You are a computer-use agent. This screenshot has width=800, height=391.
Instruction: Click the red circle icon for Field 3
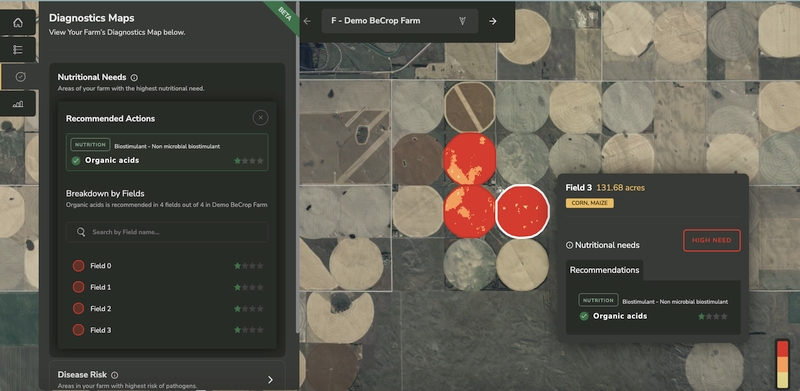click(x=78, y=330)
